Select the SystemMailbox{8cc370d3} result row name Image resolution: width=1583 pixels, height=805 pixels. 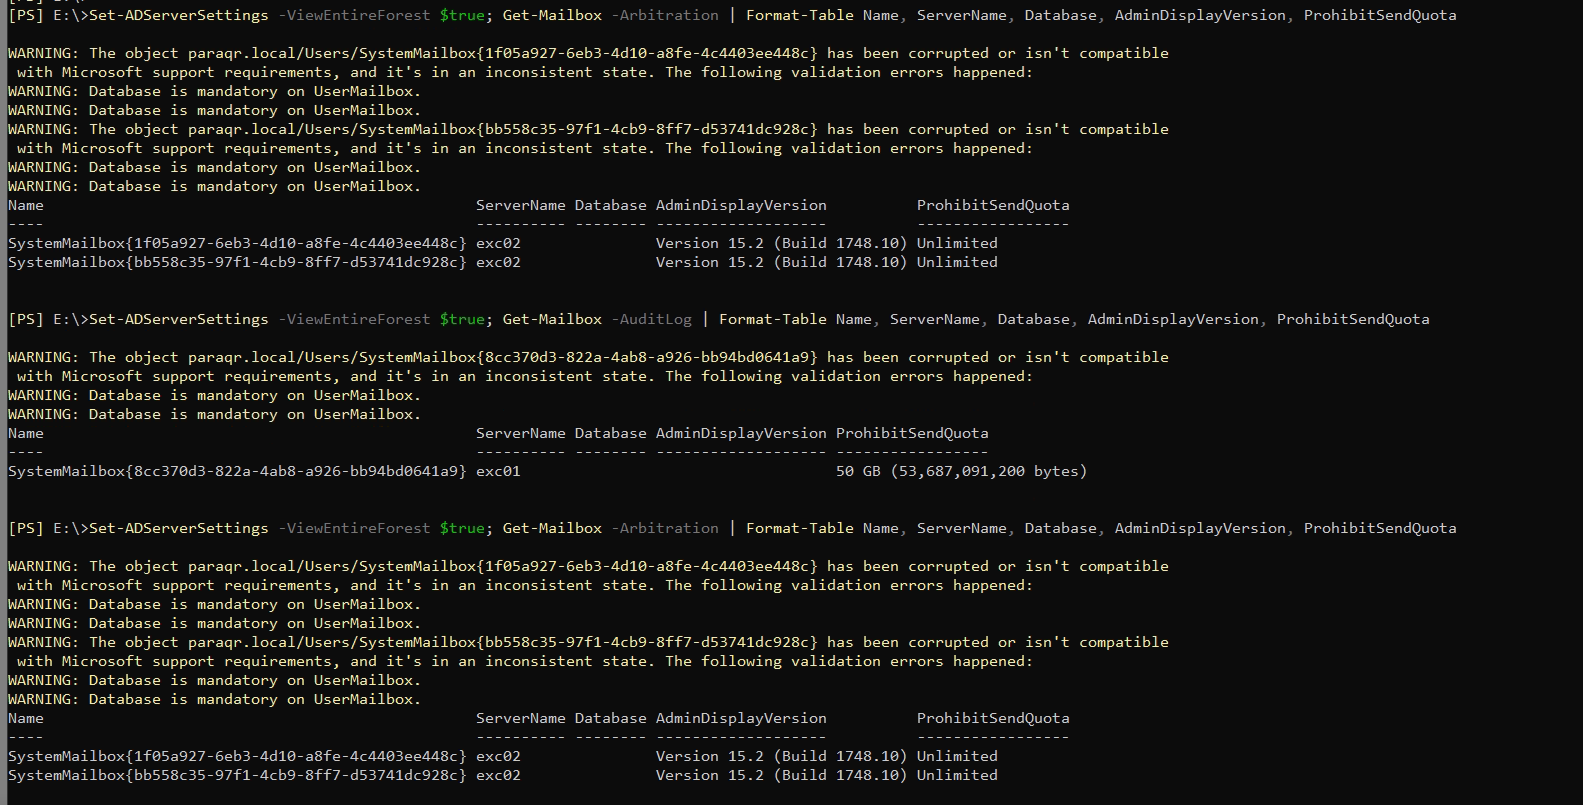pos(237,471)
